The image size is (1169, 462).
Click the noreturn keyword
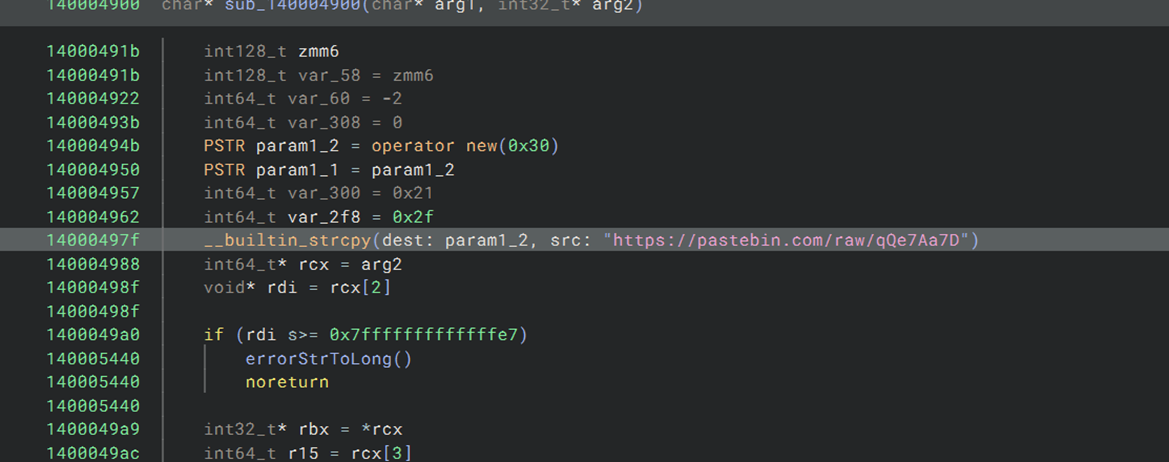(287, 382)
